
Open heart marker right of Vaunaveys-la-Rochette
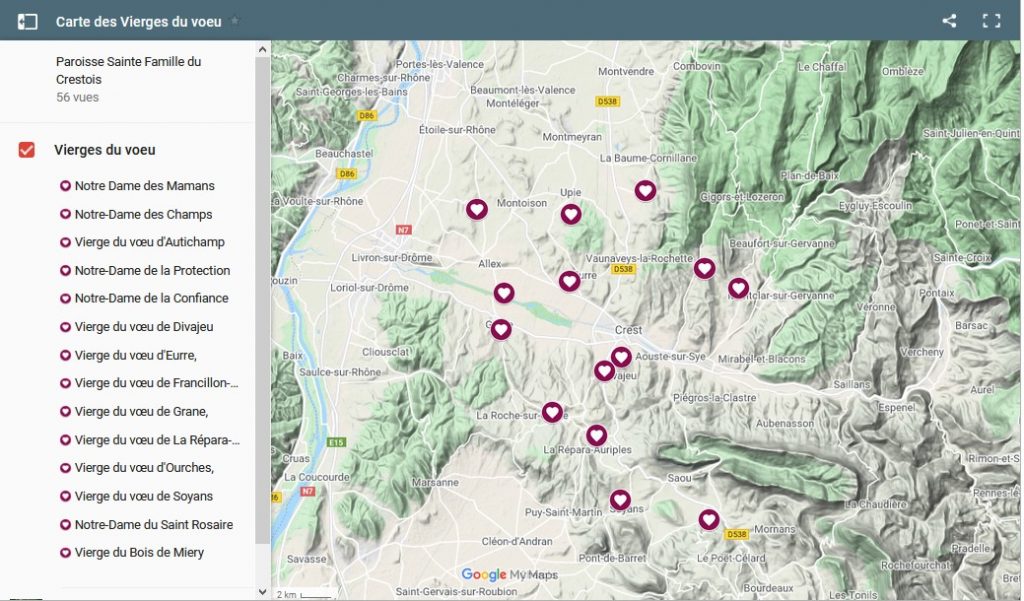pos(704,268)
